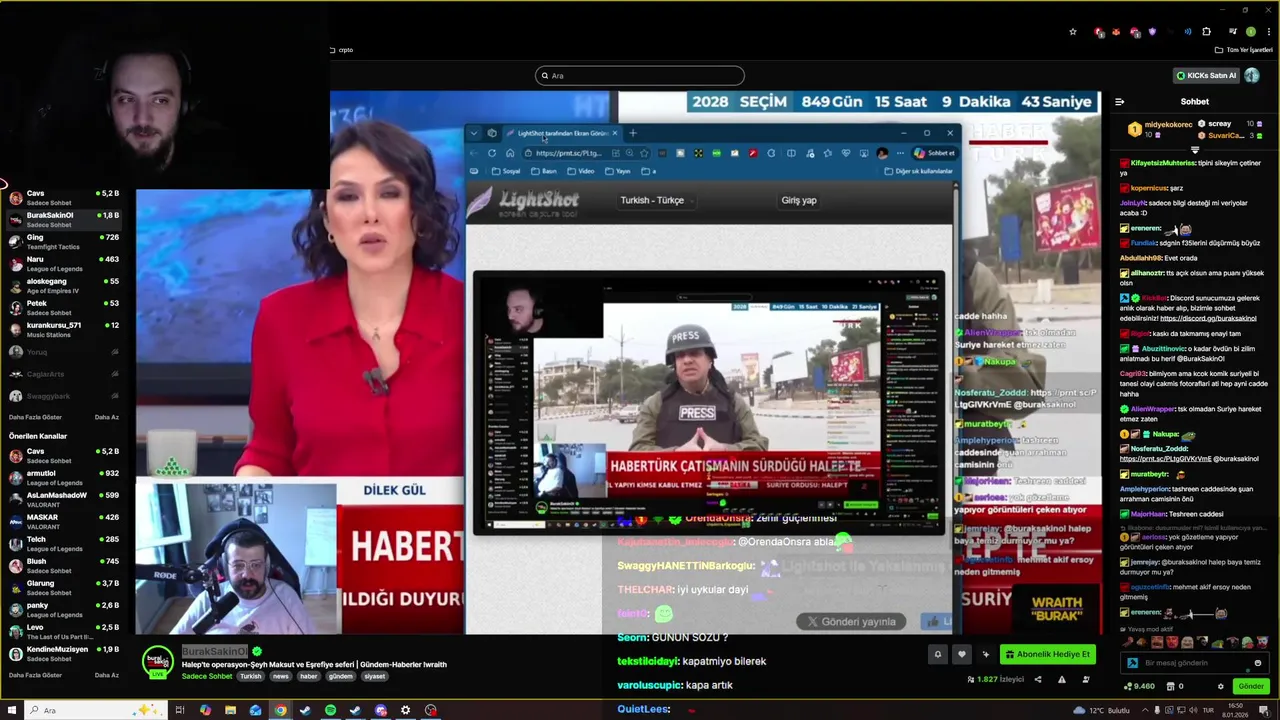Image resolution: width=1280 pixels, height=720 pixels.
Task: Open the user avatar beside KICKs Satın Al
Action: click(x=1251, y=75)
